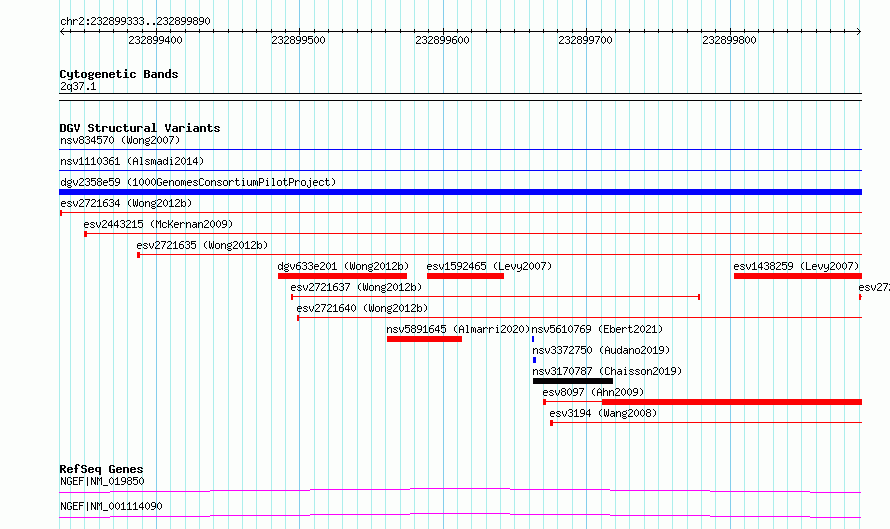Select nsv3372750 (Audano2019) label
The height and width of the screenshot is (529, 890).
tap(601, 350)
